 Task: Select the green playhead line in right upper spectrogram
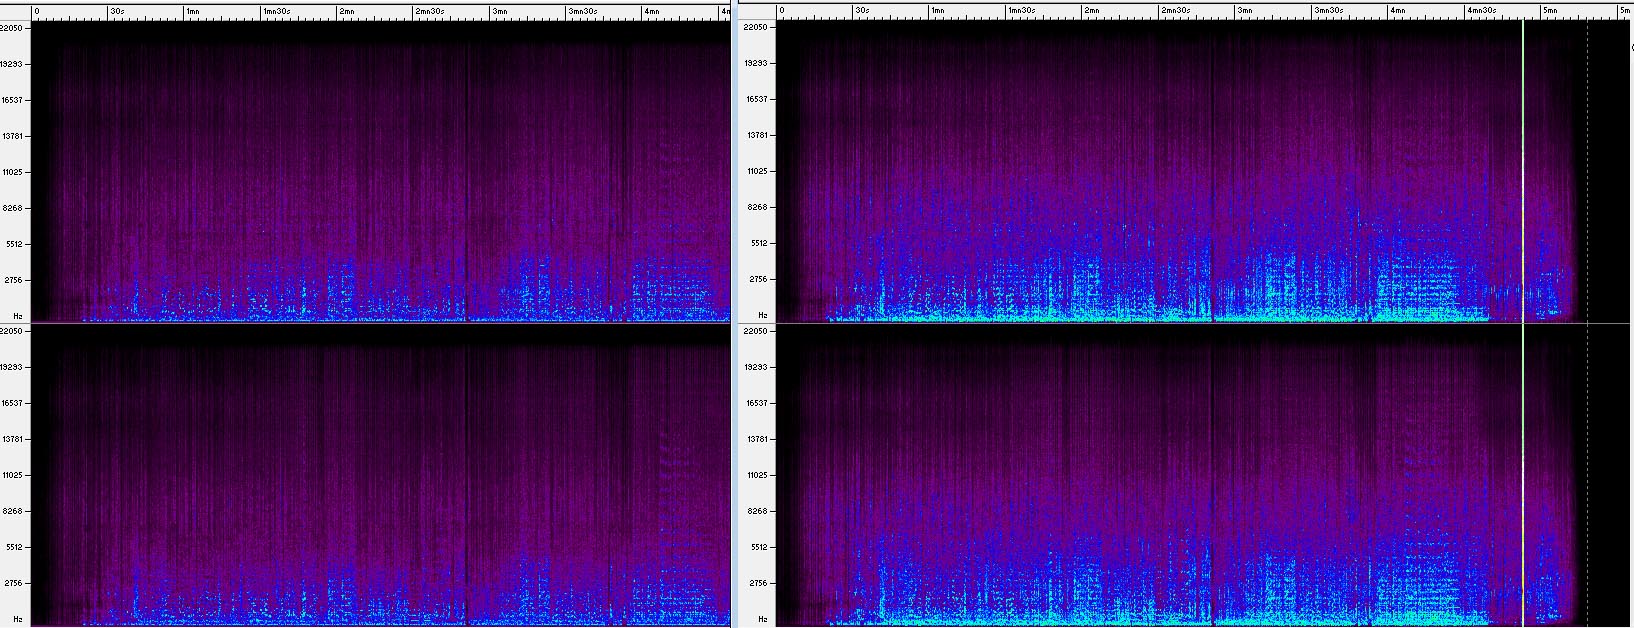coord(1522,170)
